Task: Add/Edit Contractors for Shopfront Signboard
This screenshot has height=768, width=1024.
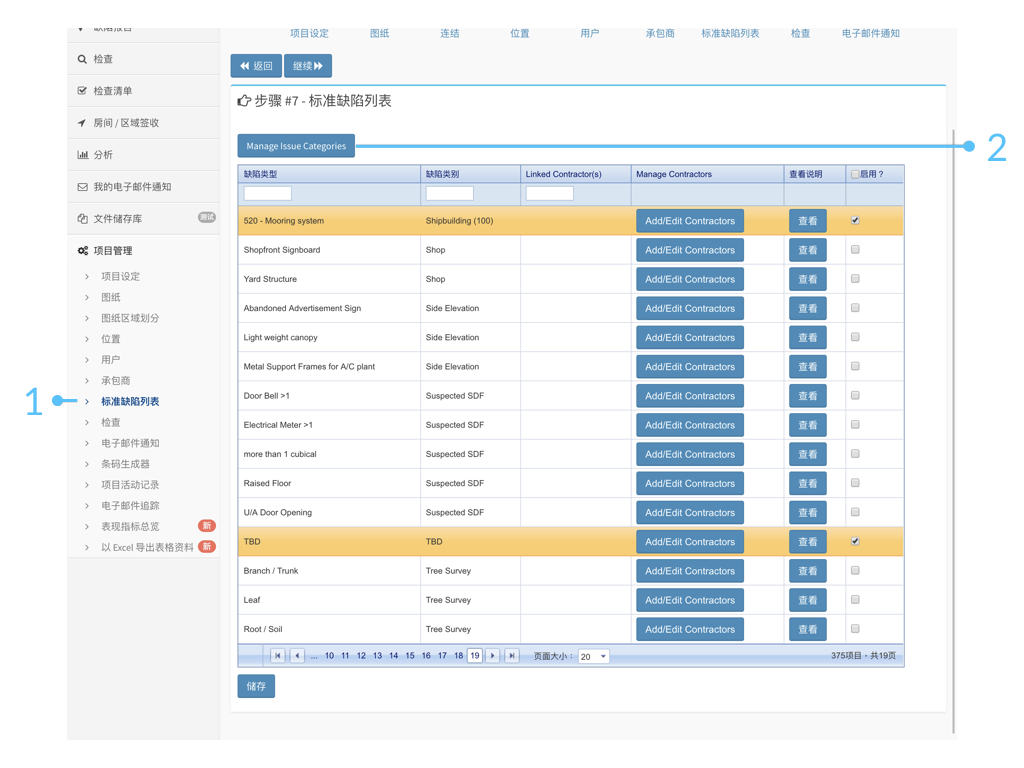Action: click(x=690, y=250)
